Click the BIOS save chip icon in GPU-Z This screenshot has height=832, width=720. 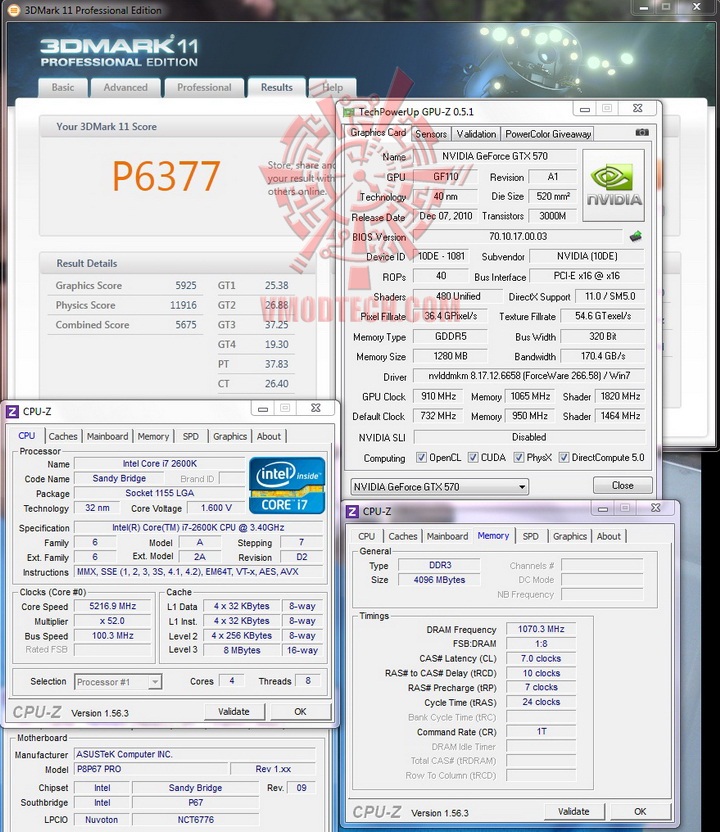[x=635, y=236]
